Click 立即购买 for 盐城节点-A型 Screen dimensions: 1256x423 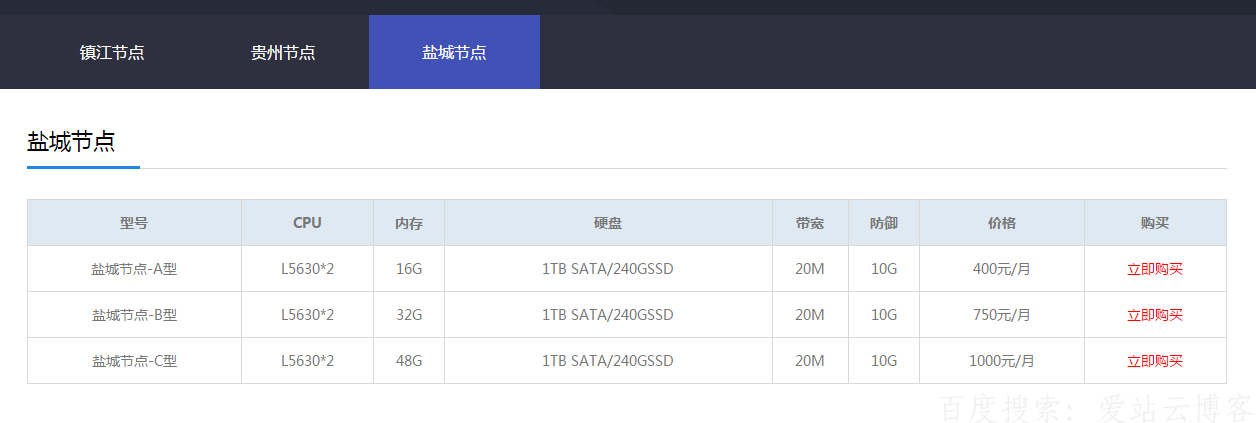coord(1154,269)
